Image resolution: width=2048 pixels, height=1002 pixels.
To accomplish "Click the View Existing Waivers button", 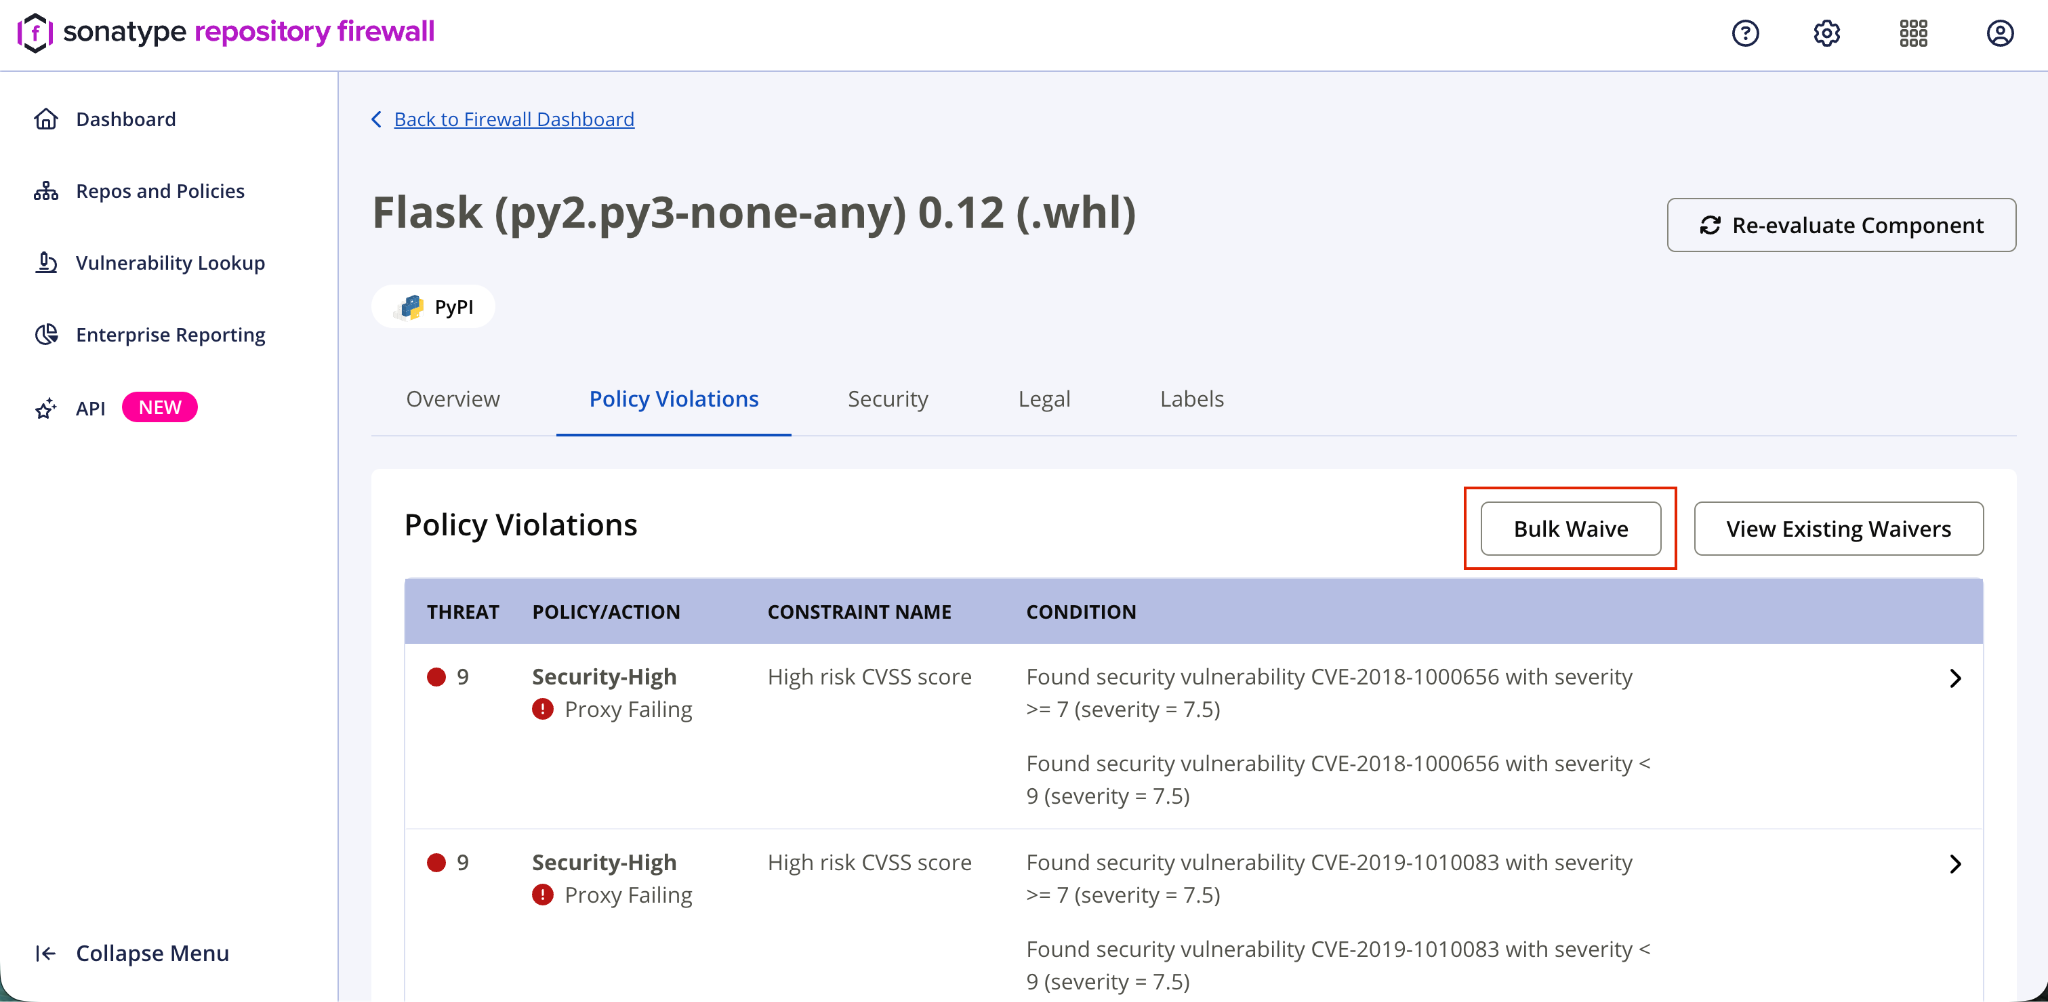I will click(x=1838, y=529).
